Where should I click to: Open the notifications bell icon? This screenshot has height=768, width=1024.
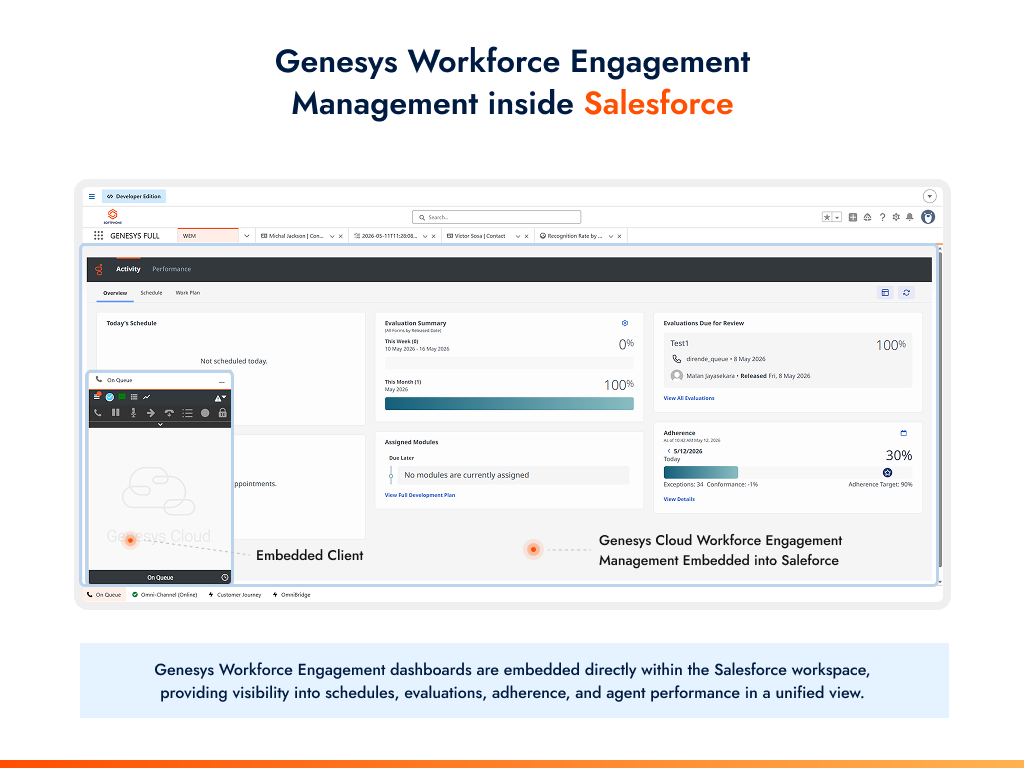coord(910,217)
